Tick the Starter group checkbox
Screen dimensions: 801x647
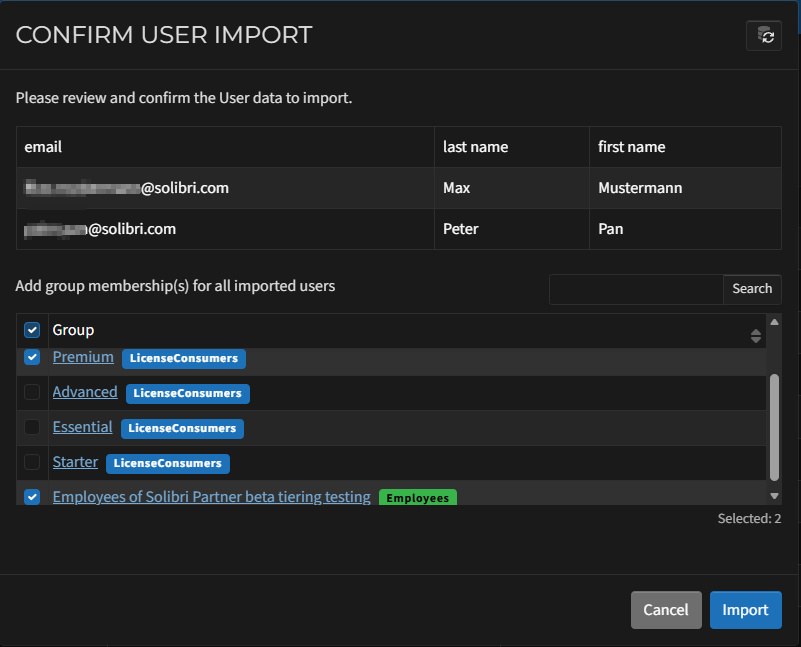(x=32, y=462)
